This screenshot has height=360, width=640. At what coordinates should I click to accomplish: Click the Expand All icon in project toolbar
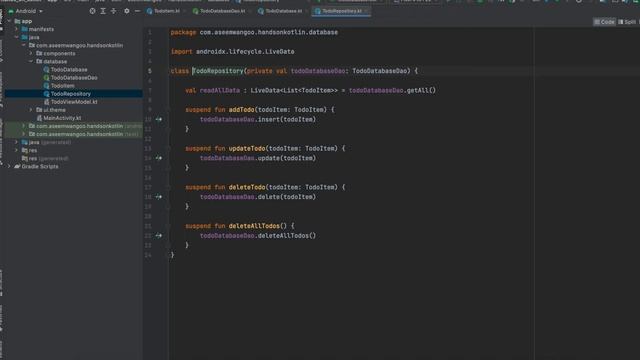(x=103, y=11)
